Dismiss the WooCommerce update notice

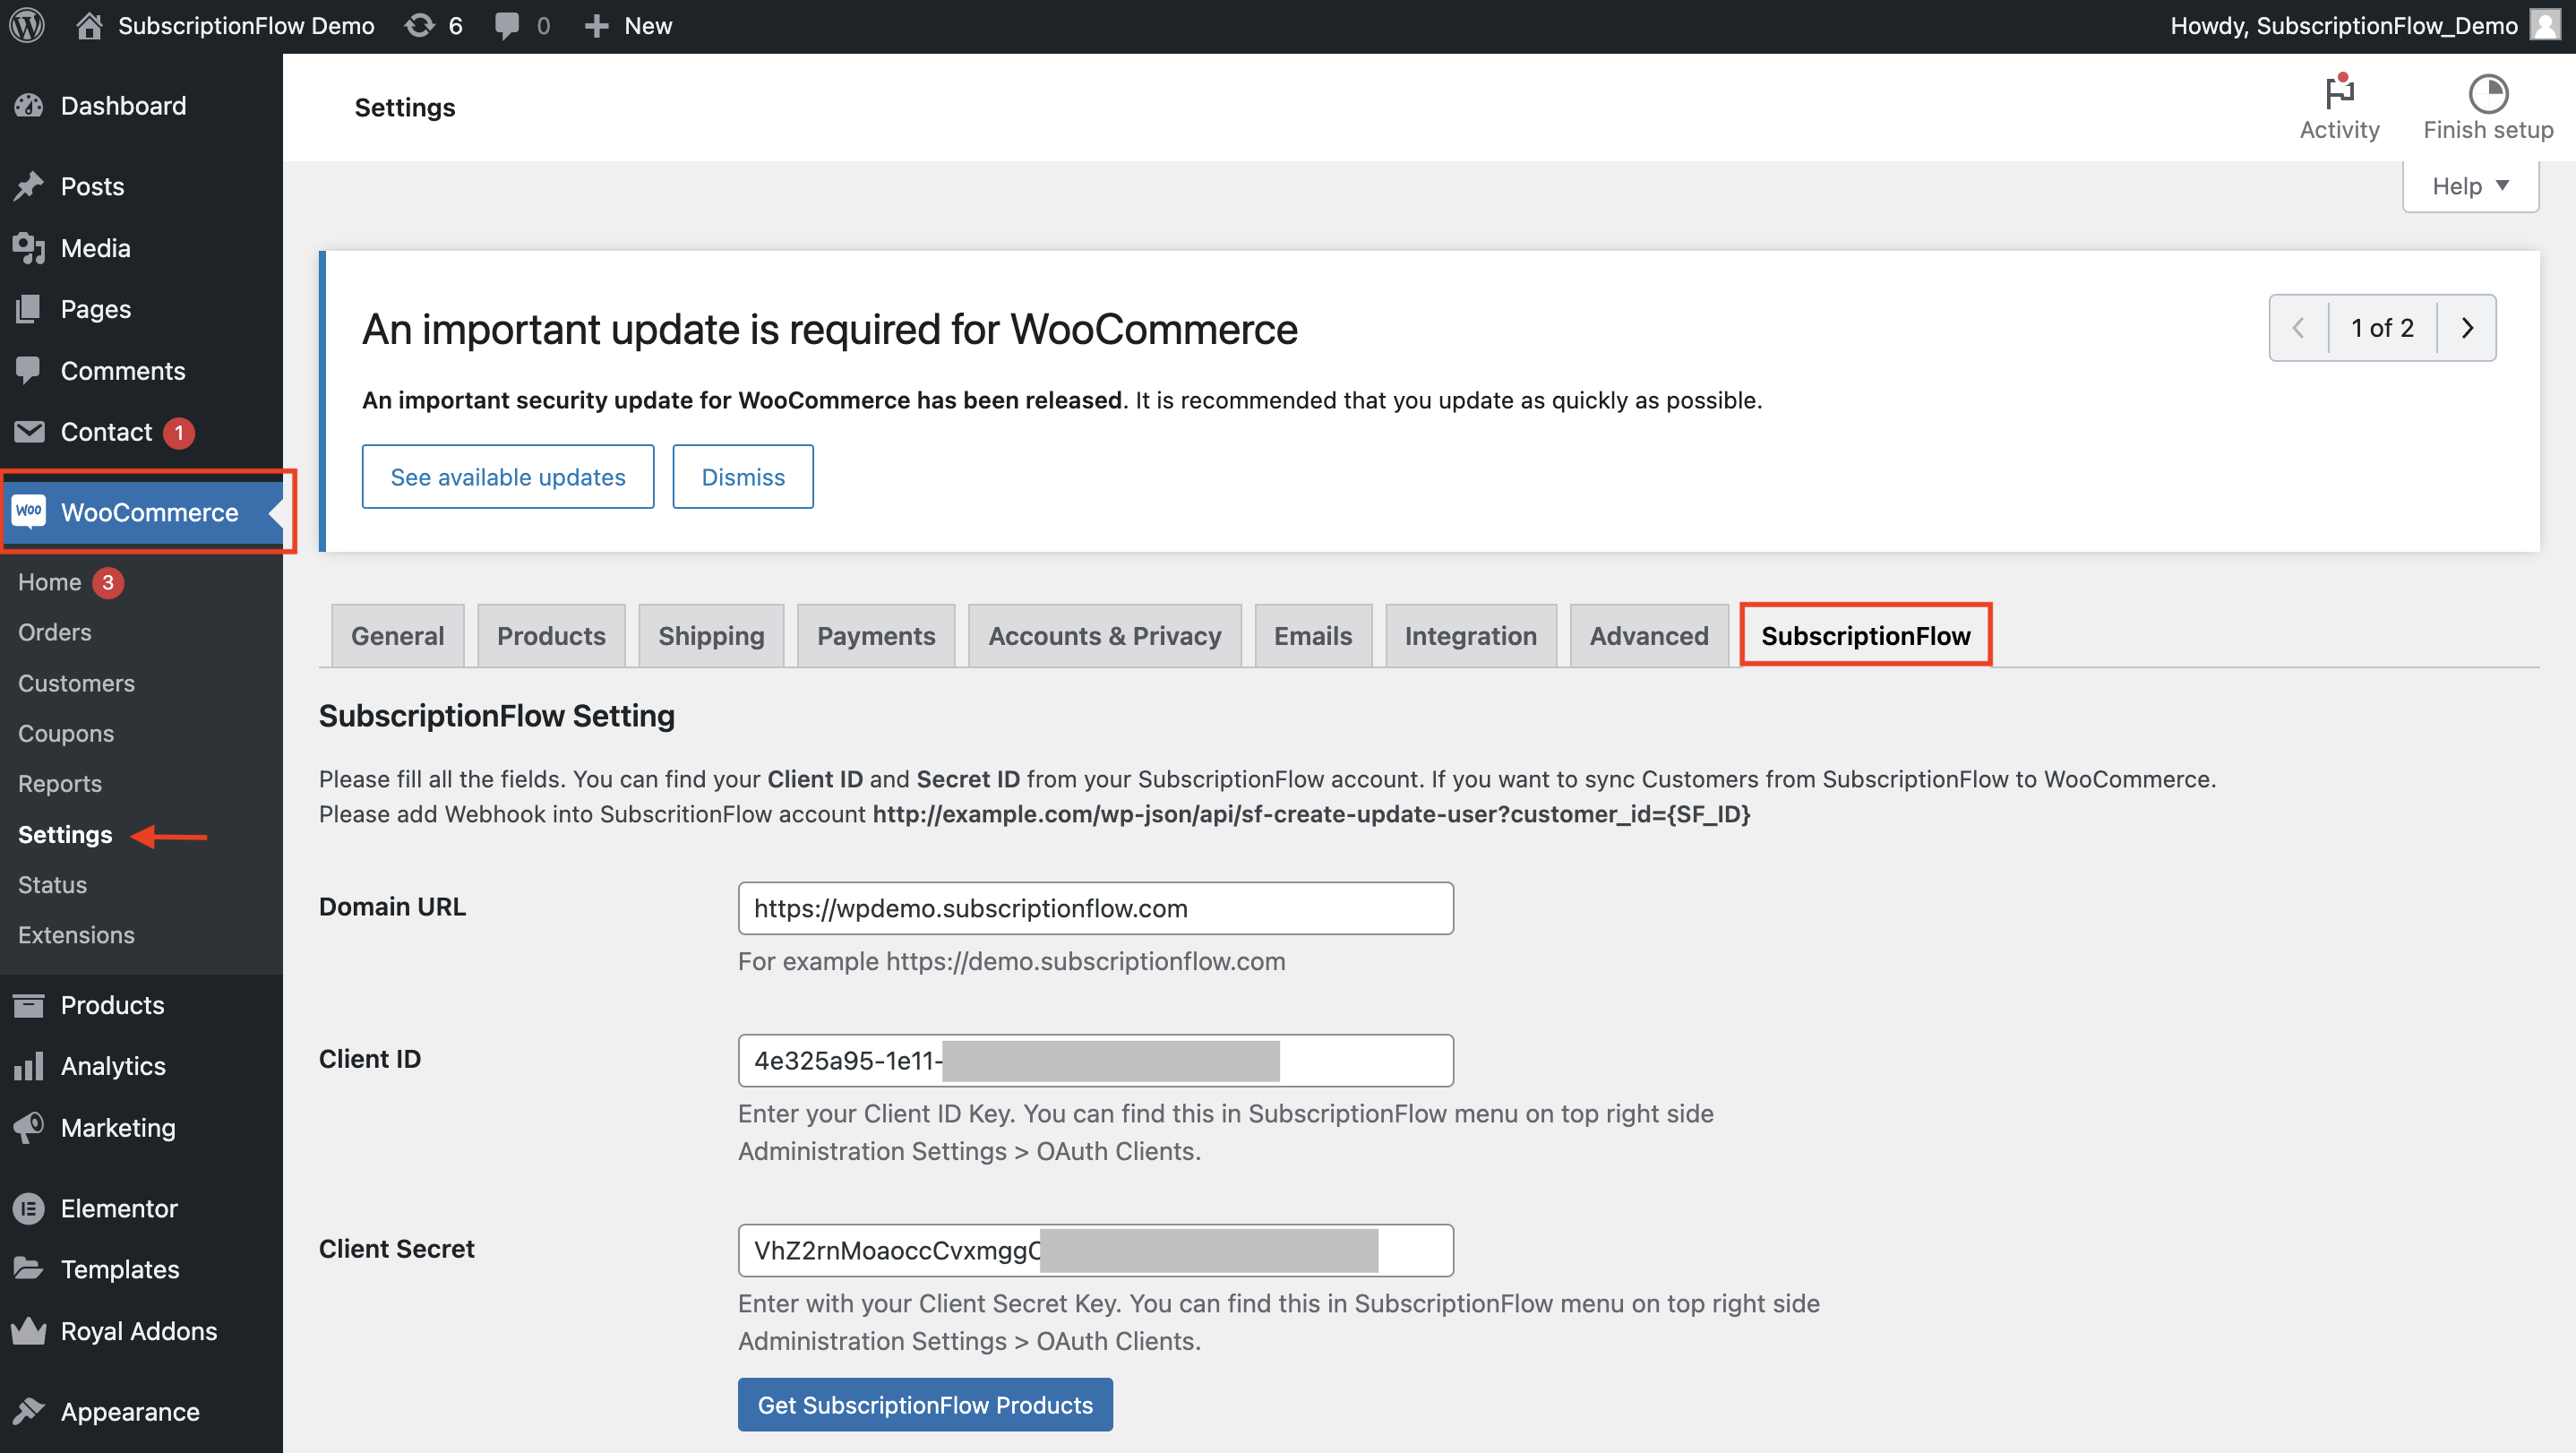pos(743,477)
